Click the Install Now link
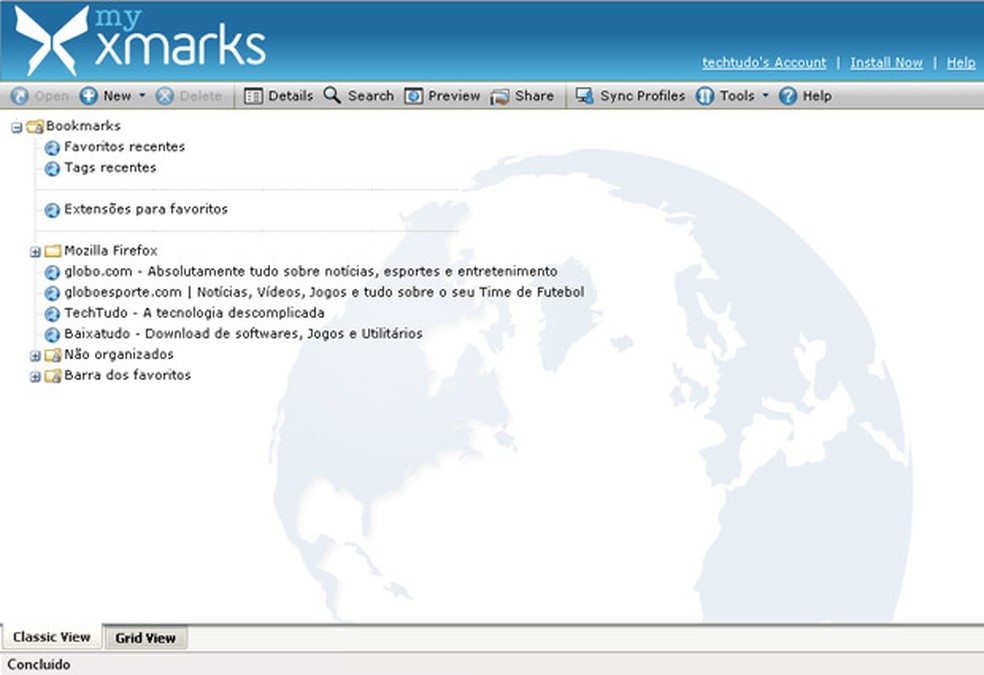Image resolution: width=984 pixels, height=675 pixels. 886,62
